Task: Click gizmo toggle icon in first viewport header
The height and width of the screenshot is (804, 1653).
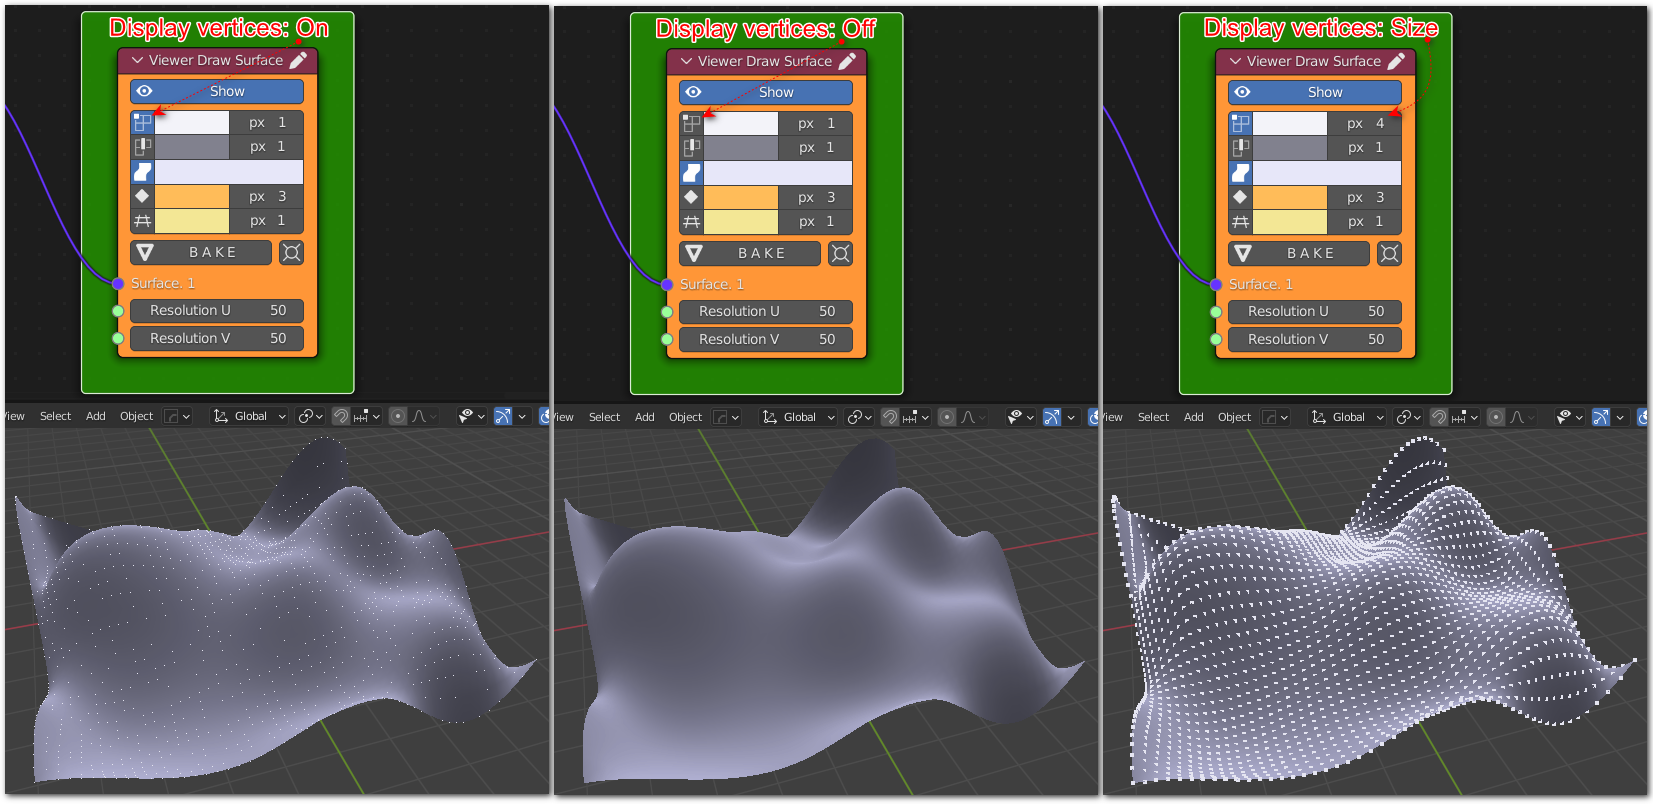Action: tap(503, 416)
